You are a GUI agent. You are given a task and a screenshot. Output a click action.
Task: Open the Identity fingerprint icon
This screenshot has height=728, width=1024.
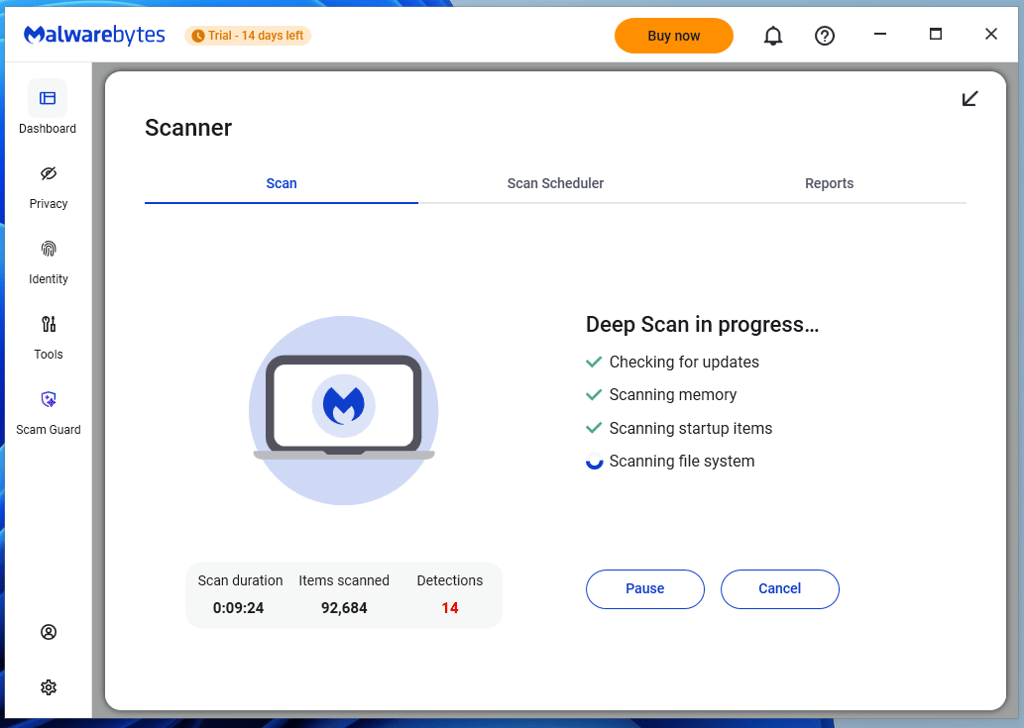point(48,249)
